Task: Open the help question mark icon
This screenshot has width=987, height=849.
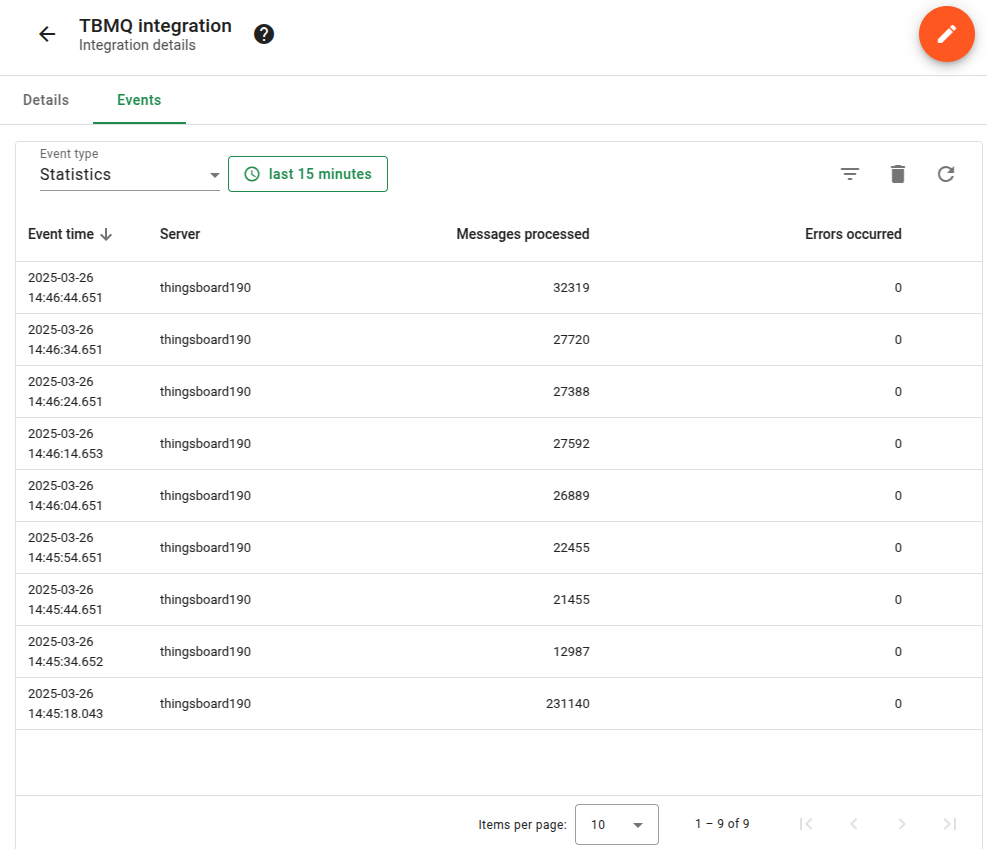Action: [264, 34]
